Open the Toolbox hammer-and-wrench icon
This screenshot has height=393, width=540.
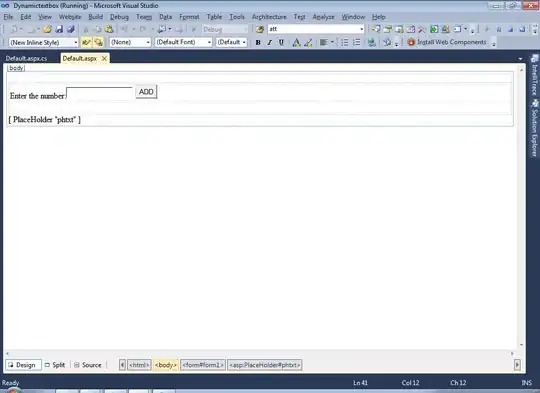coord(422,29)
